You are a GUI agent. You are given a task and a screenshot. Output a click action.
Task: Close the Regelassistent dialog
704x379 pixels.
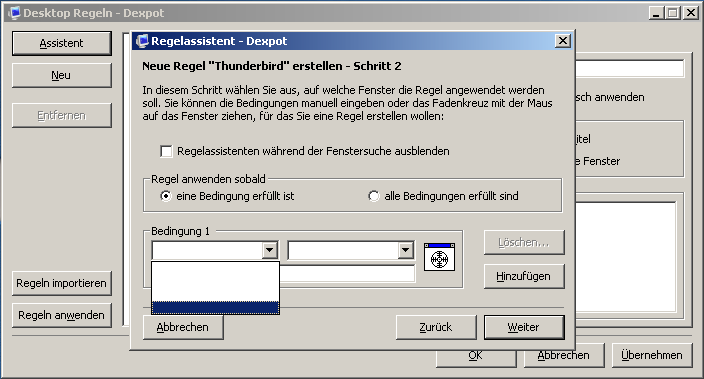pos(563,41)
